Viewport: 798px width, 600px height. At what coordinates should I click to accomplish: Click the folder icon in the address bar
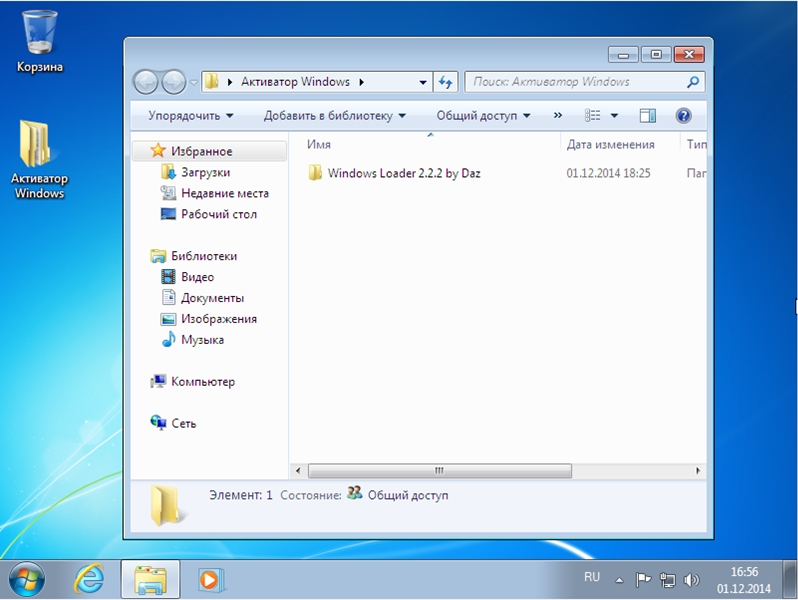point(212,81)
